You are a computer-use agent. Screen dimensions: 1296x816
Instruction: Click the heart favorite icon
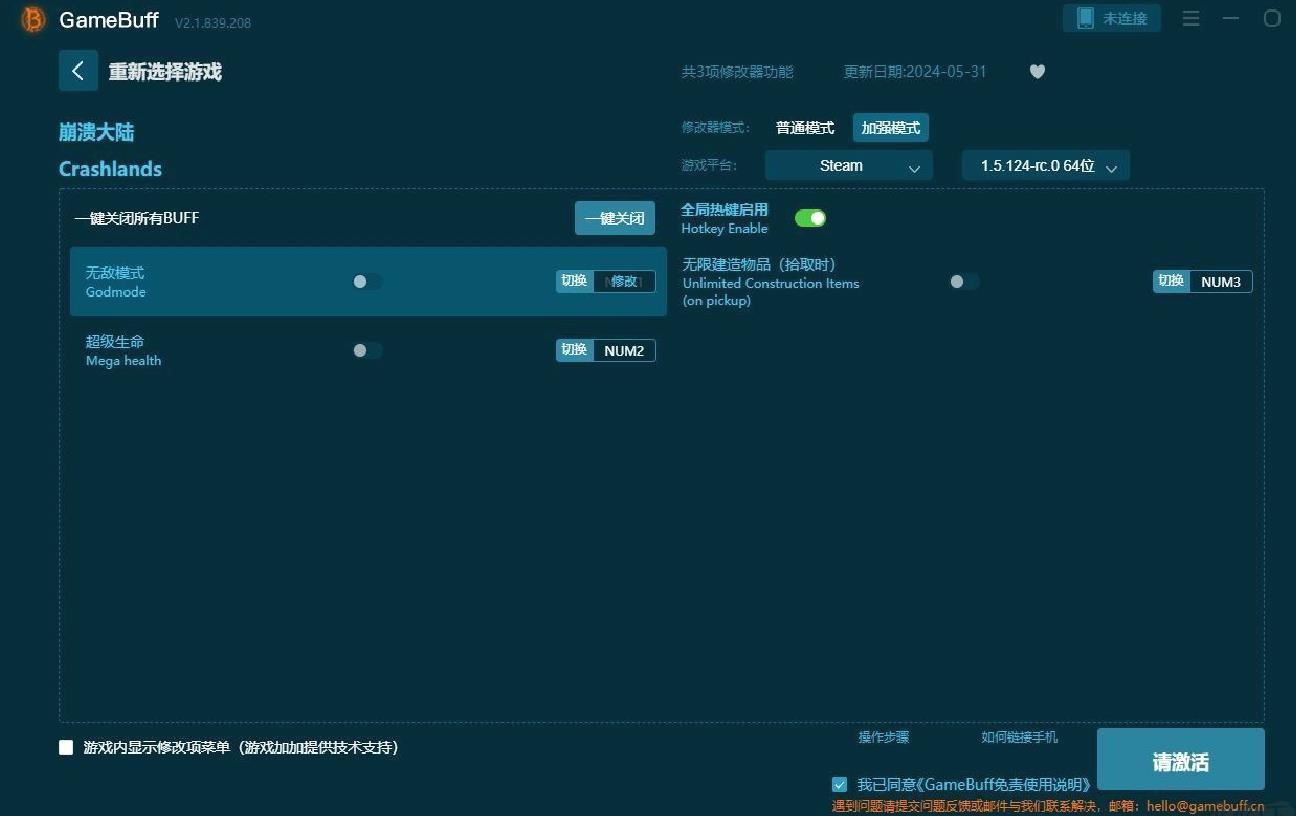[x=1037, y=72]
